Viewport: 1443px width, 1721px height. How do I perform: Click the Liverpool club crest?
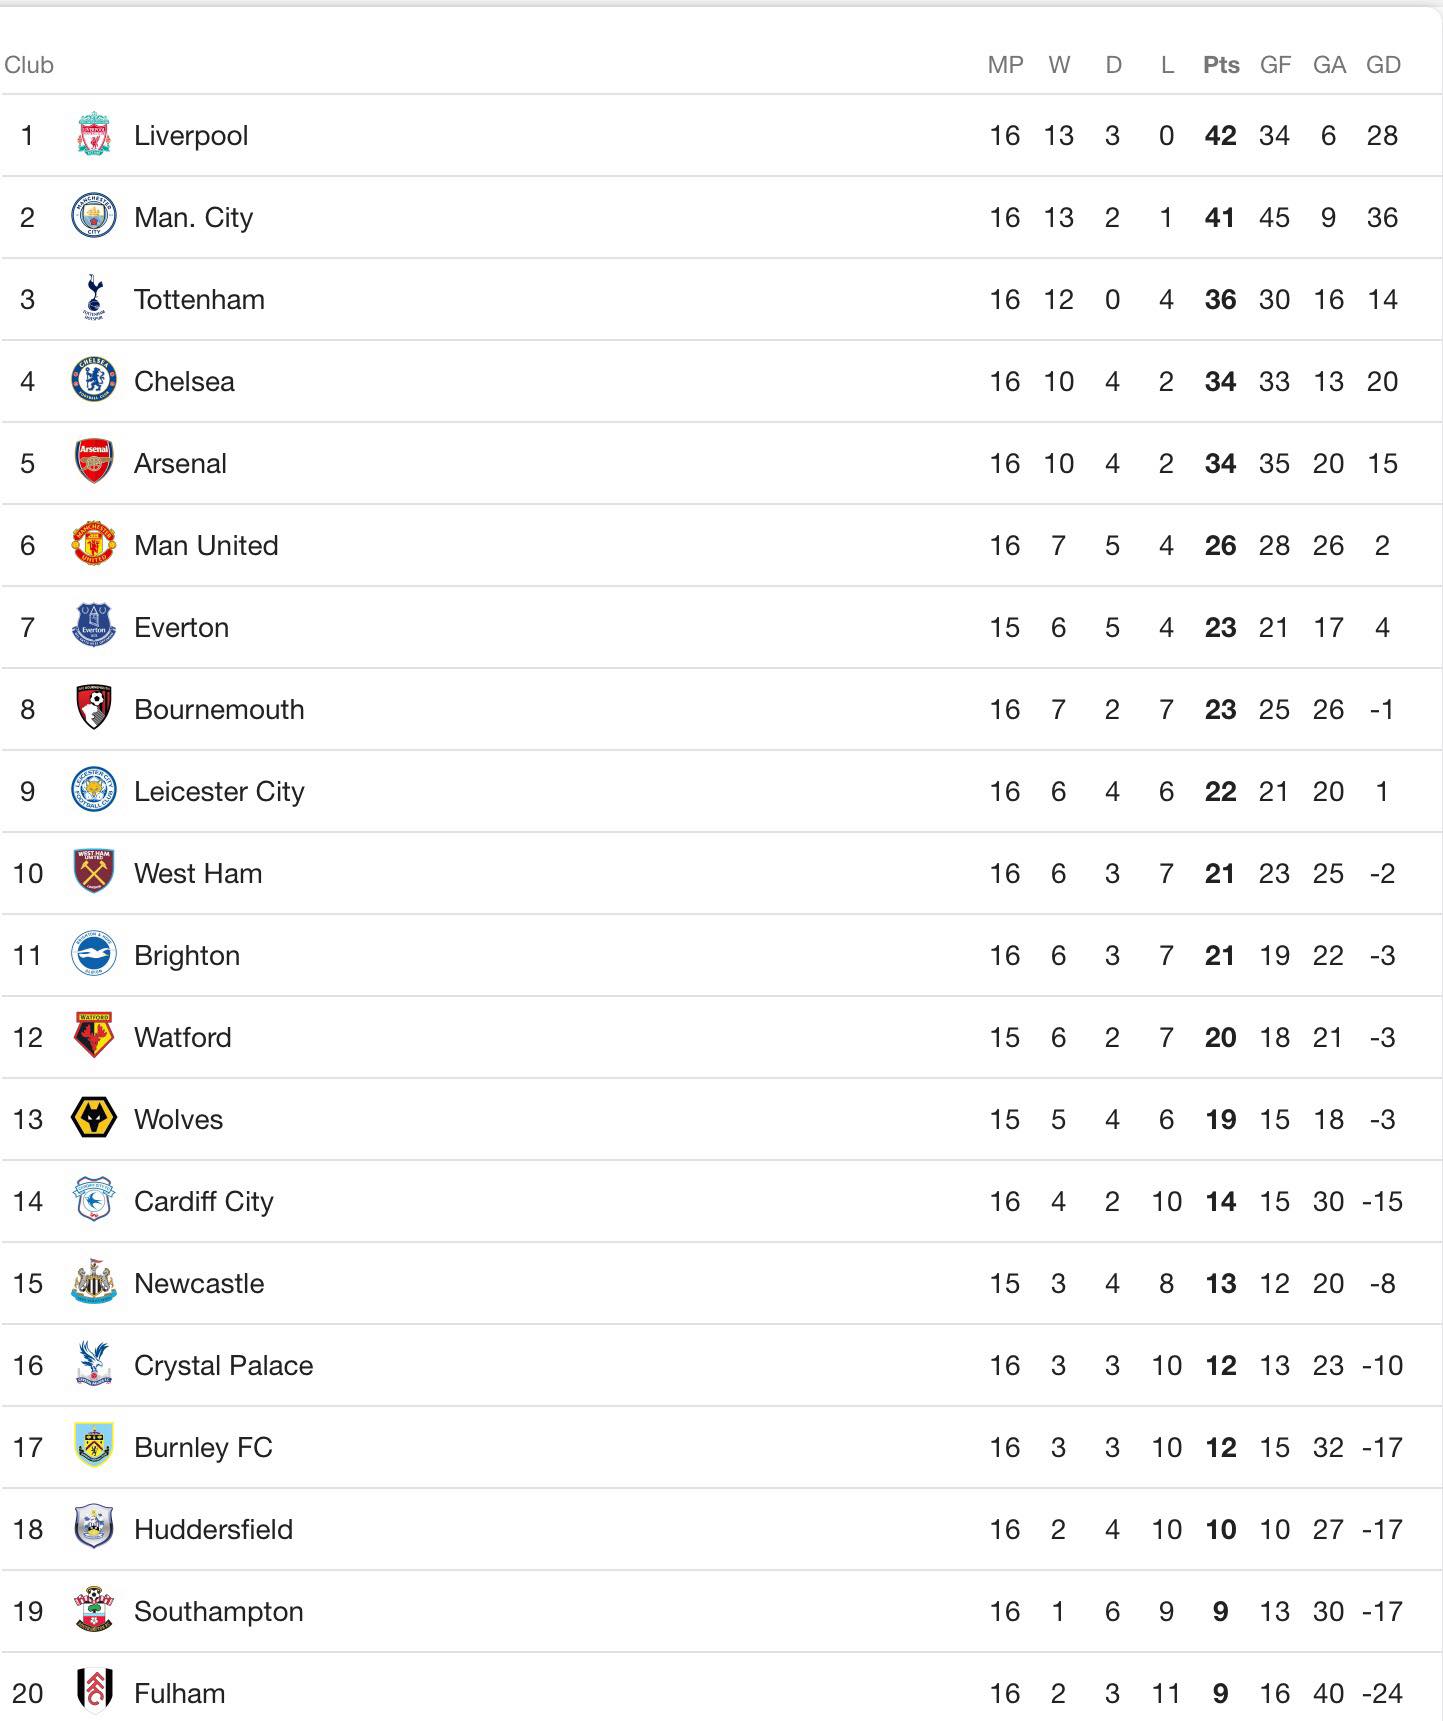(94, 135)
